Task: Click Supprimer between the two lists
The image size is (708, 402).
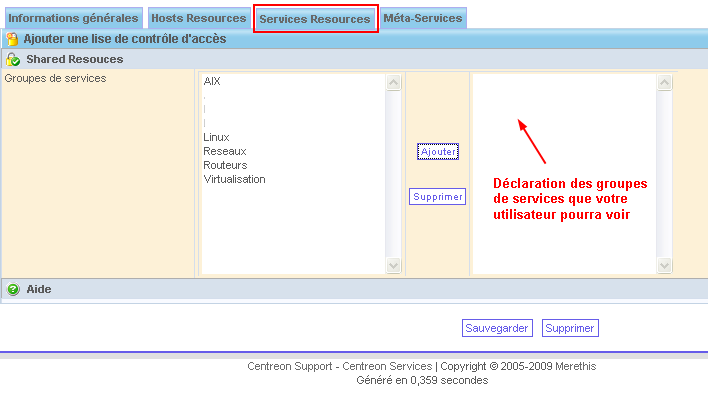Action: pyautogui.click(x=438, y=197)
